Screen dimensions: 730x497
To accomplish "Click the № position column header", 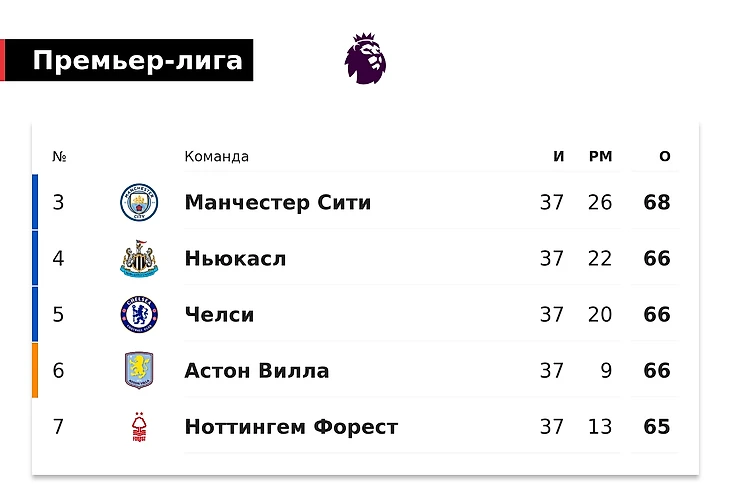I will point(59,156).
